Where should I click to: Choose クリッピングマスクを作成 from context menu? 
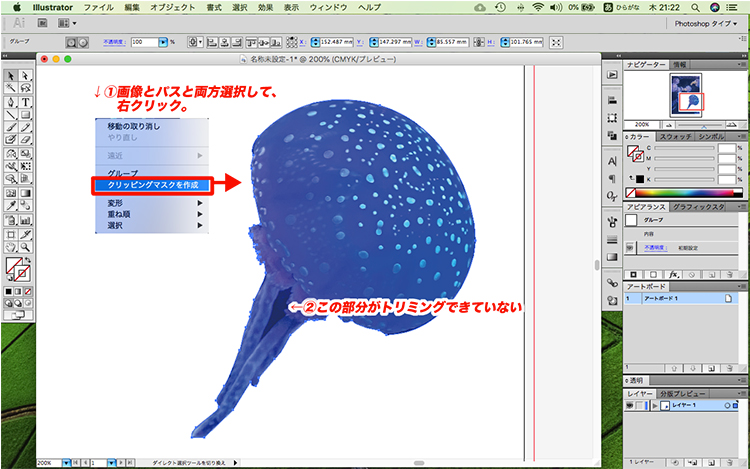[x=153, y=185]
